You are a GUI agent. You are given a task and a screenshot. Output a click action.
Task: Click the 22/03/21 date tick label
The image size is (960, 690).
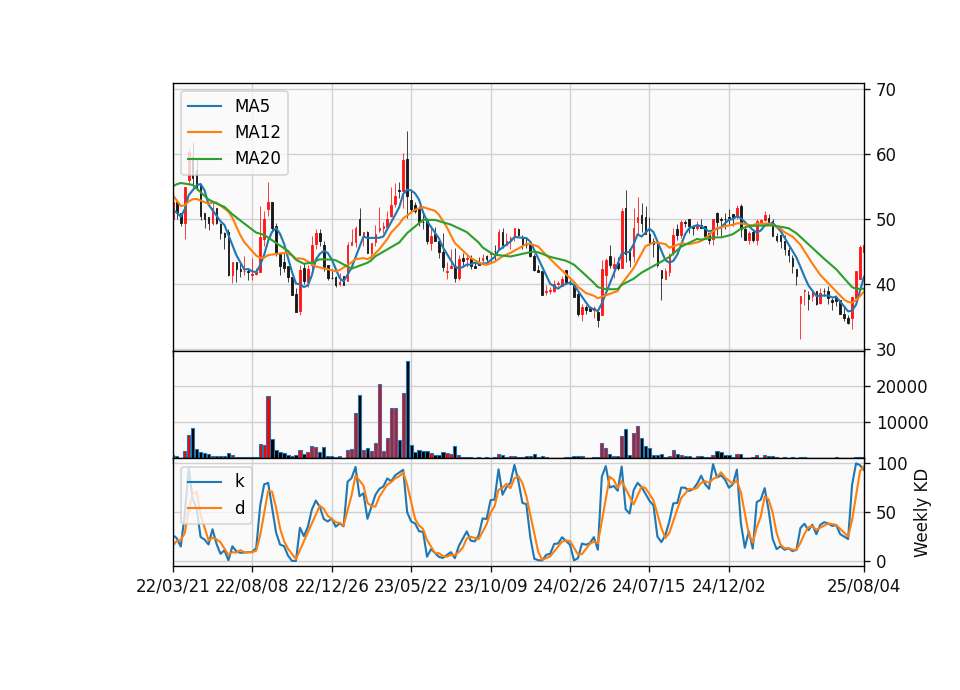point(173,587)
